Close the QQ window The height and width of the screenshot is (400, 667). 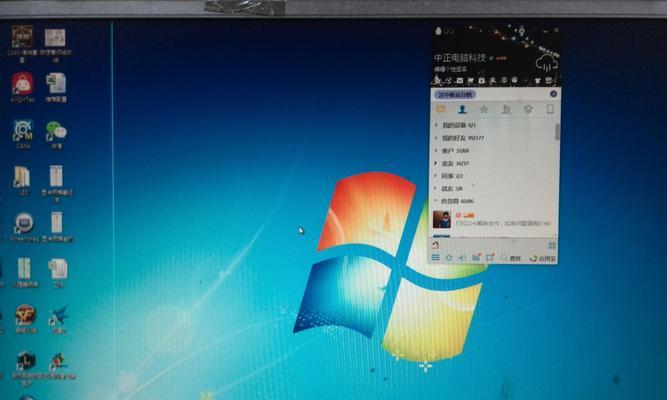pos(556,30)
